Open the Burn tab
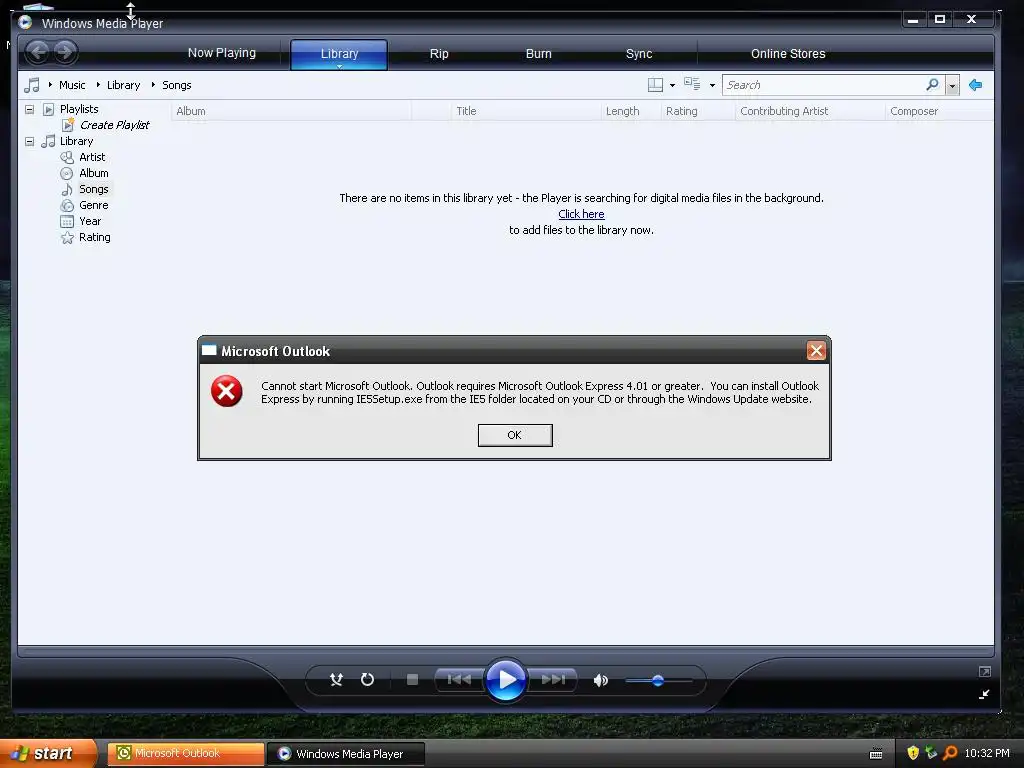 (x=539, y=54)
